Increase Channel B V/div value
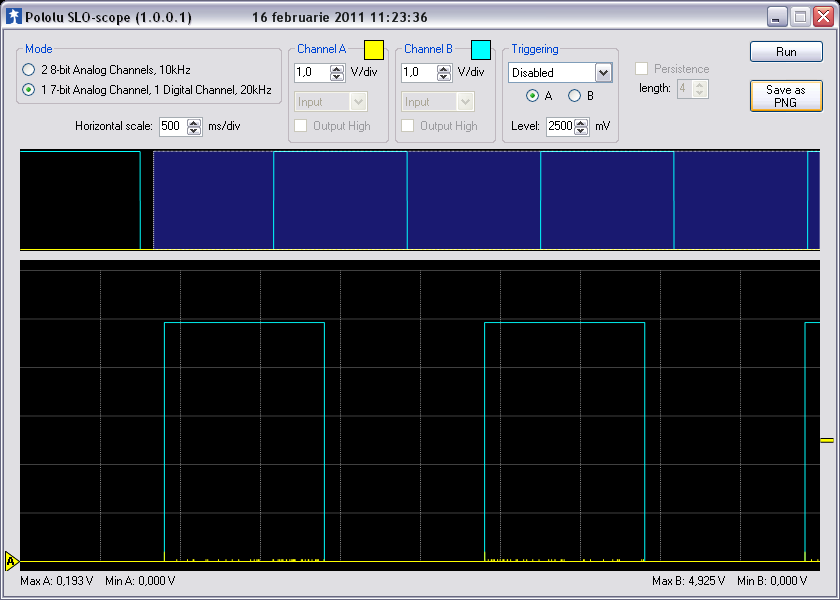This screenshot has height=600, width=840. [x=444, y=68]
